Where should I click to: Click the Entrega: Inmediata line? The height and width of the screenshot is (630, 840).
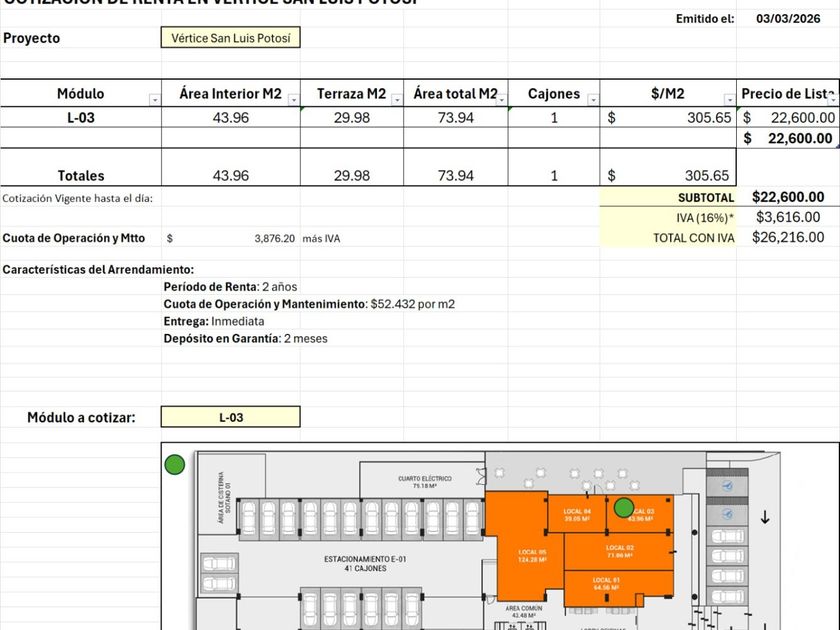click(x=214, y=321)
